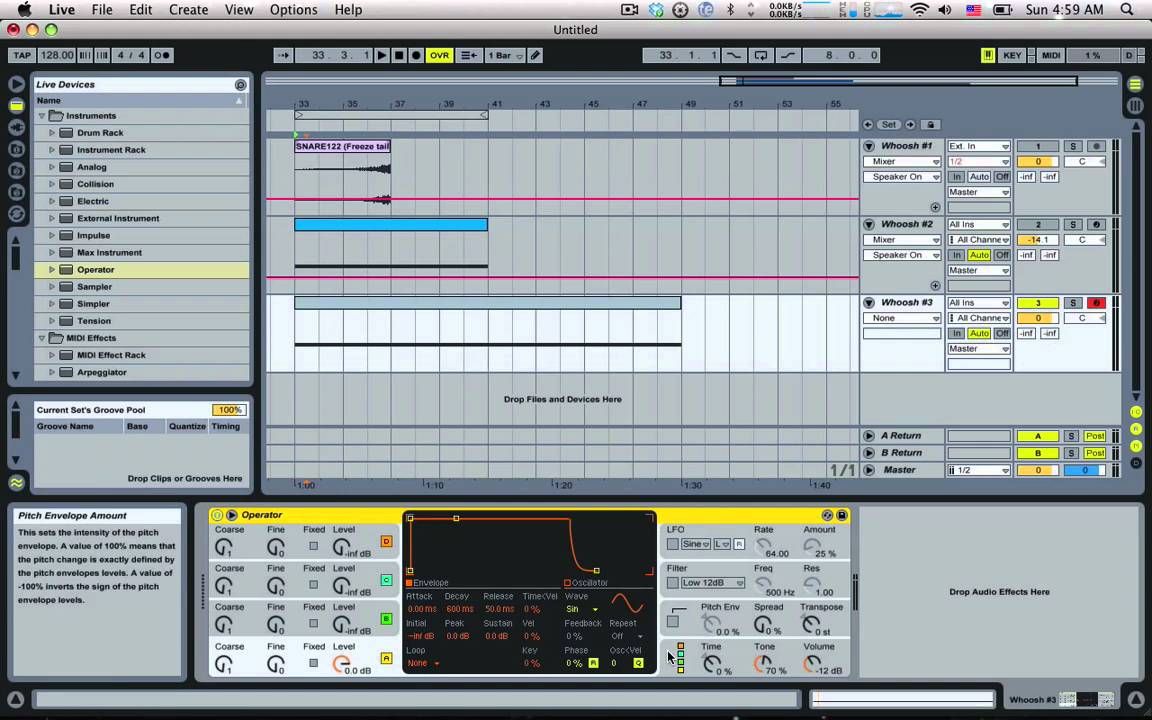
Task: Save Operator preset with disk icon
Action: pos(842,515)
